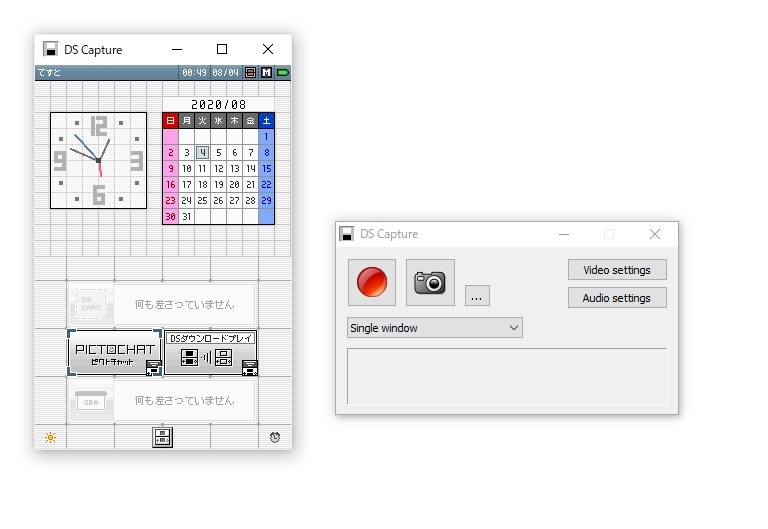Viewport: 768px width, 529px height.
Task: Minimize the DS Capture control window
Action: click(564, 234)
